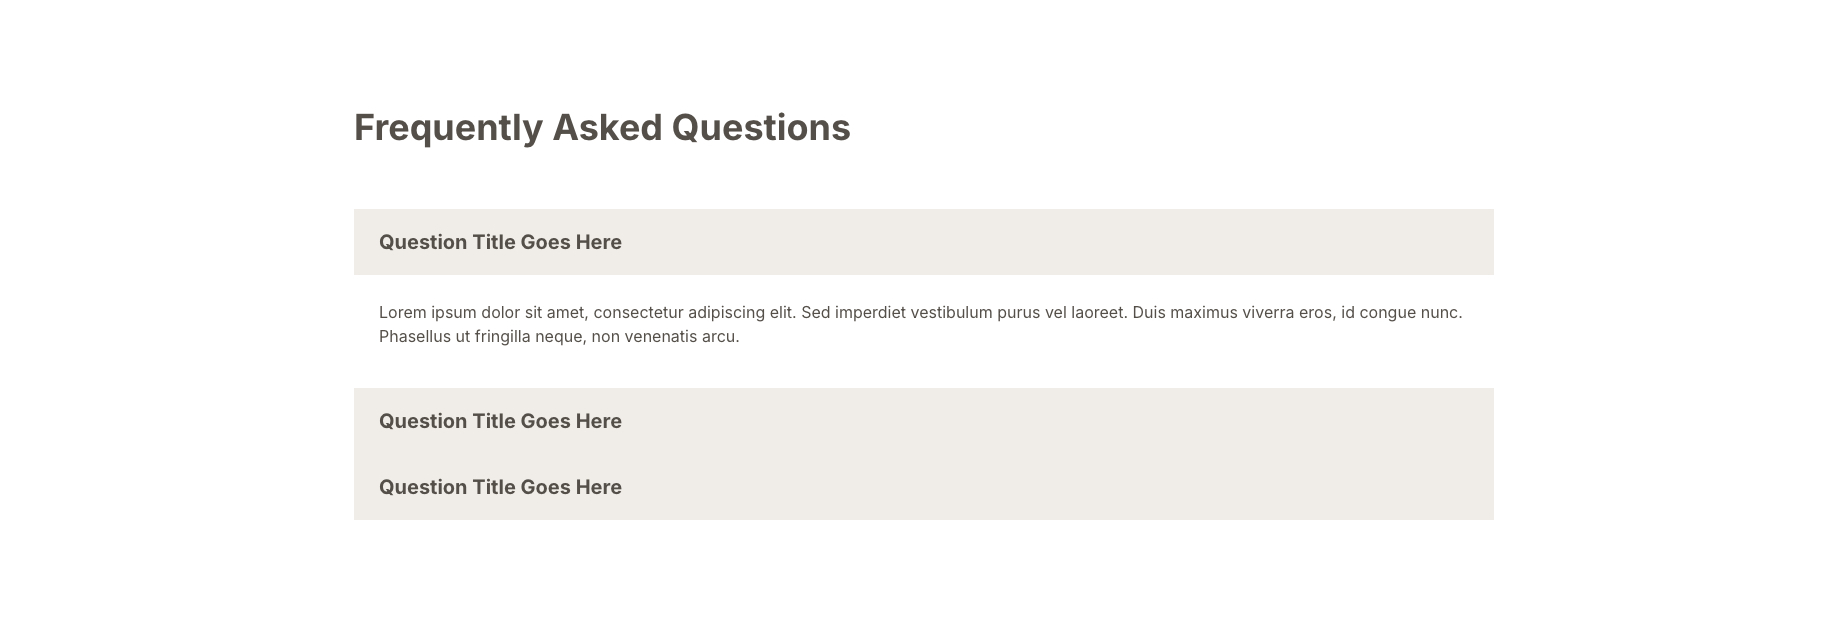Image resolution: width=1848 pixels, height=626 pixels.
Task: Click the grouped accordion block containing two questions
Action: (x=924, y=453)
